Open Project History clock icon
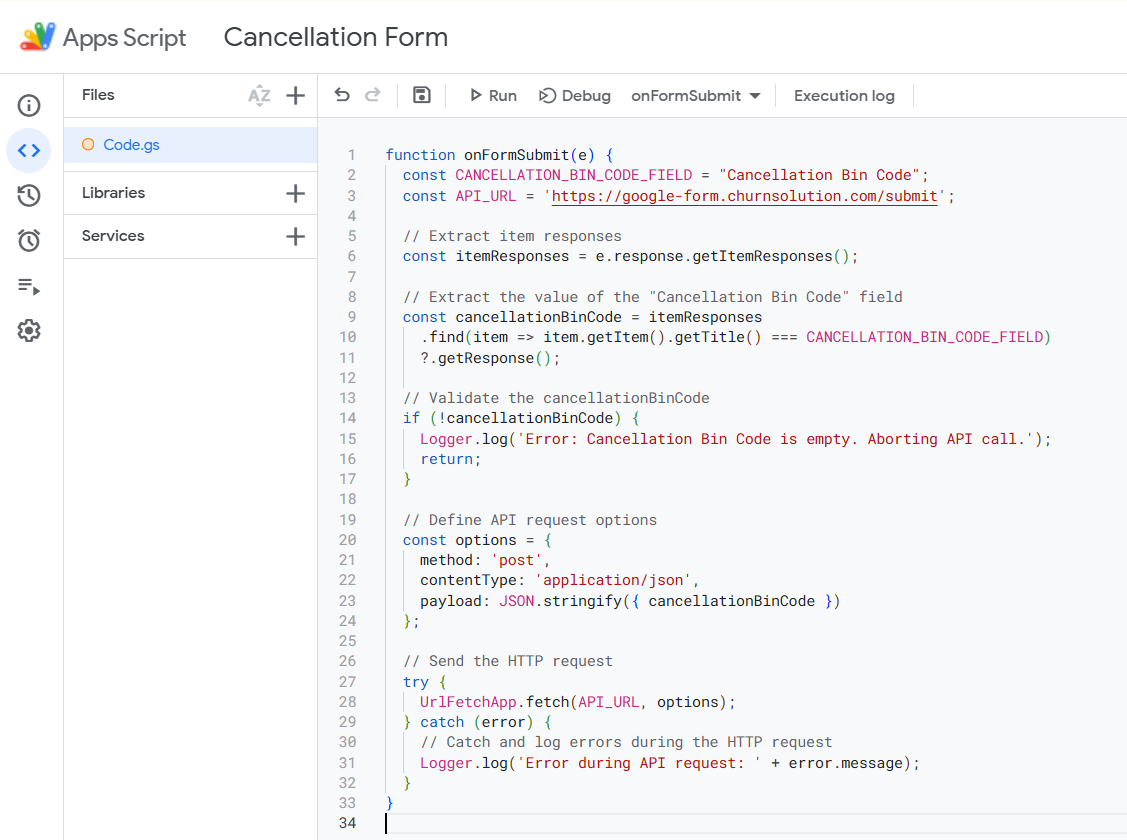The image size is (1127, 840). tap(29, 195)
